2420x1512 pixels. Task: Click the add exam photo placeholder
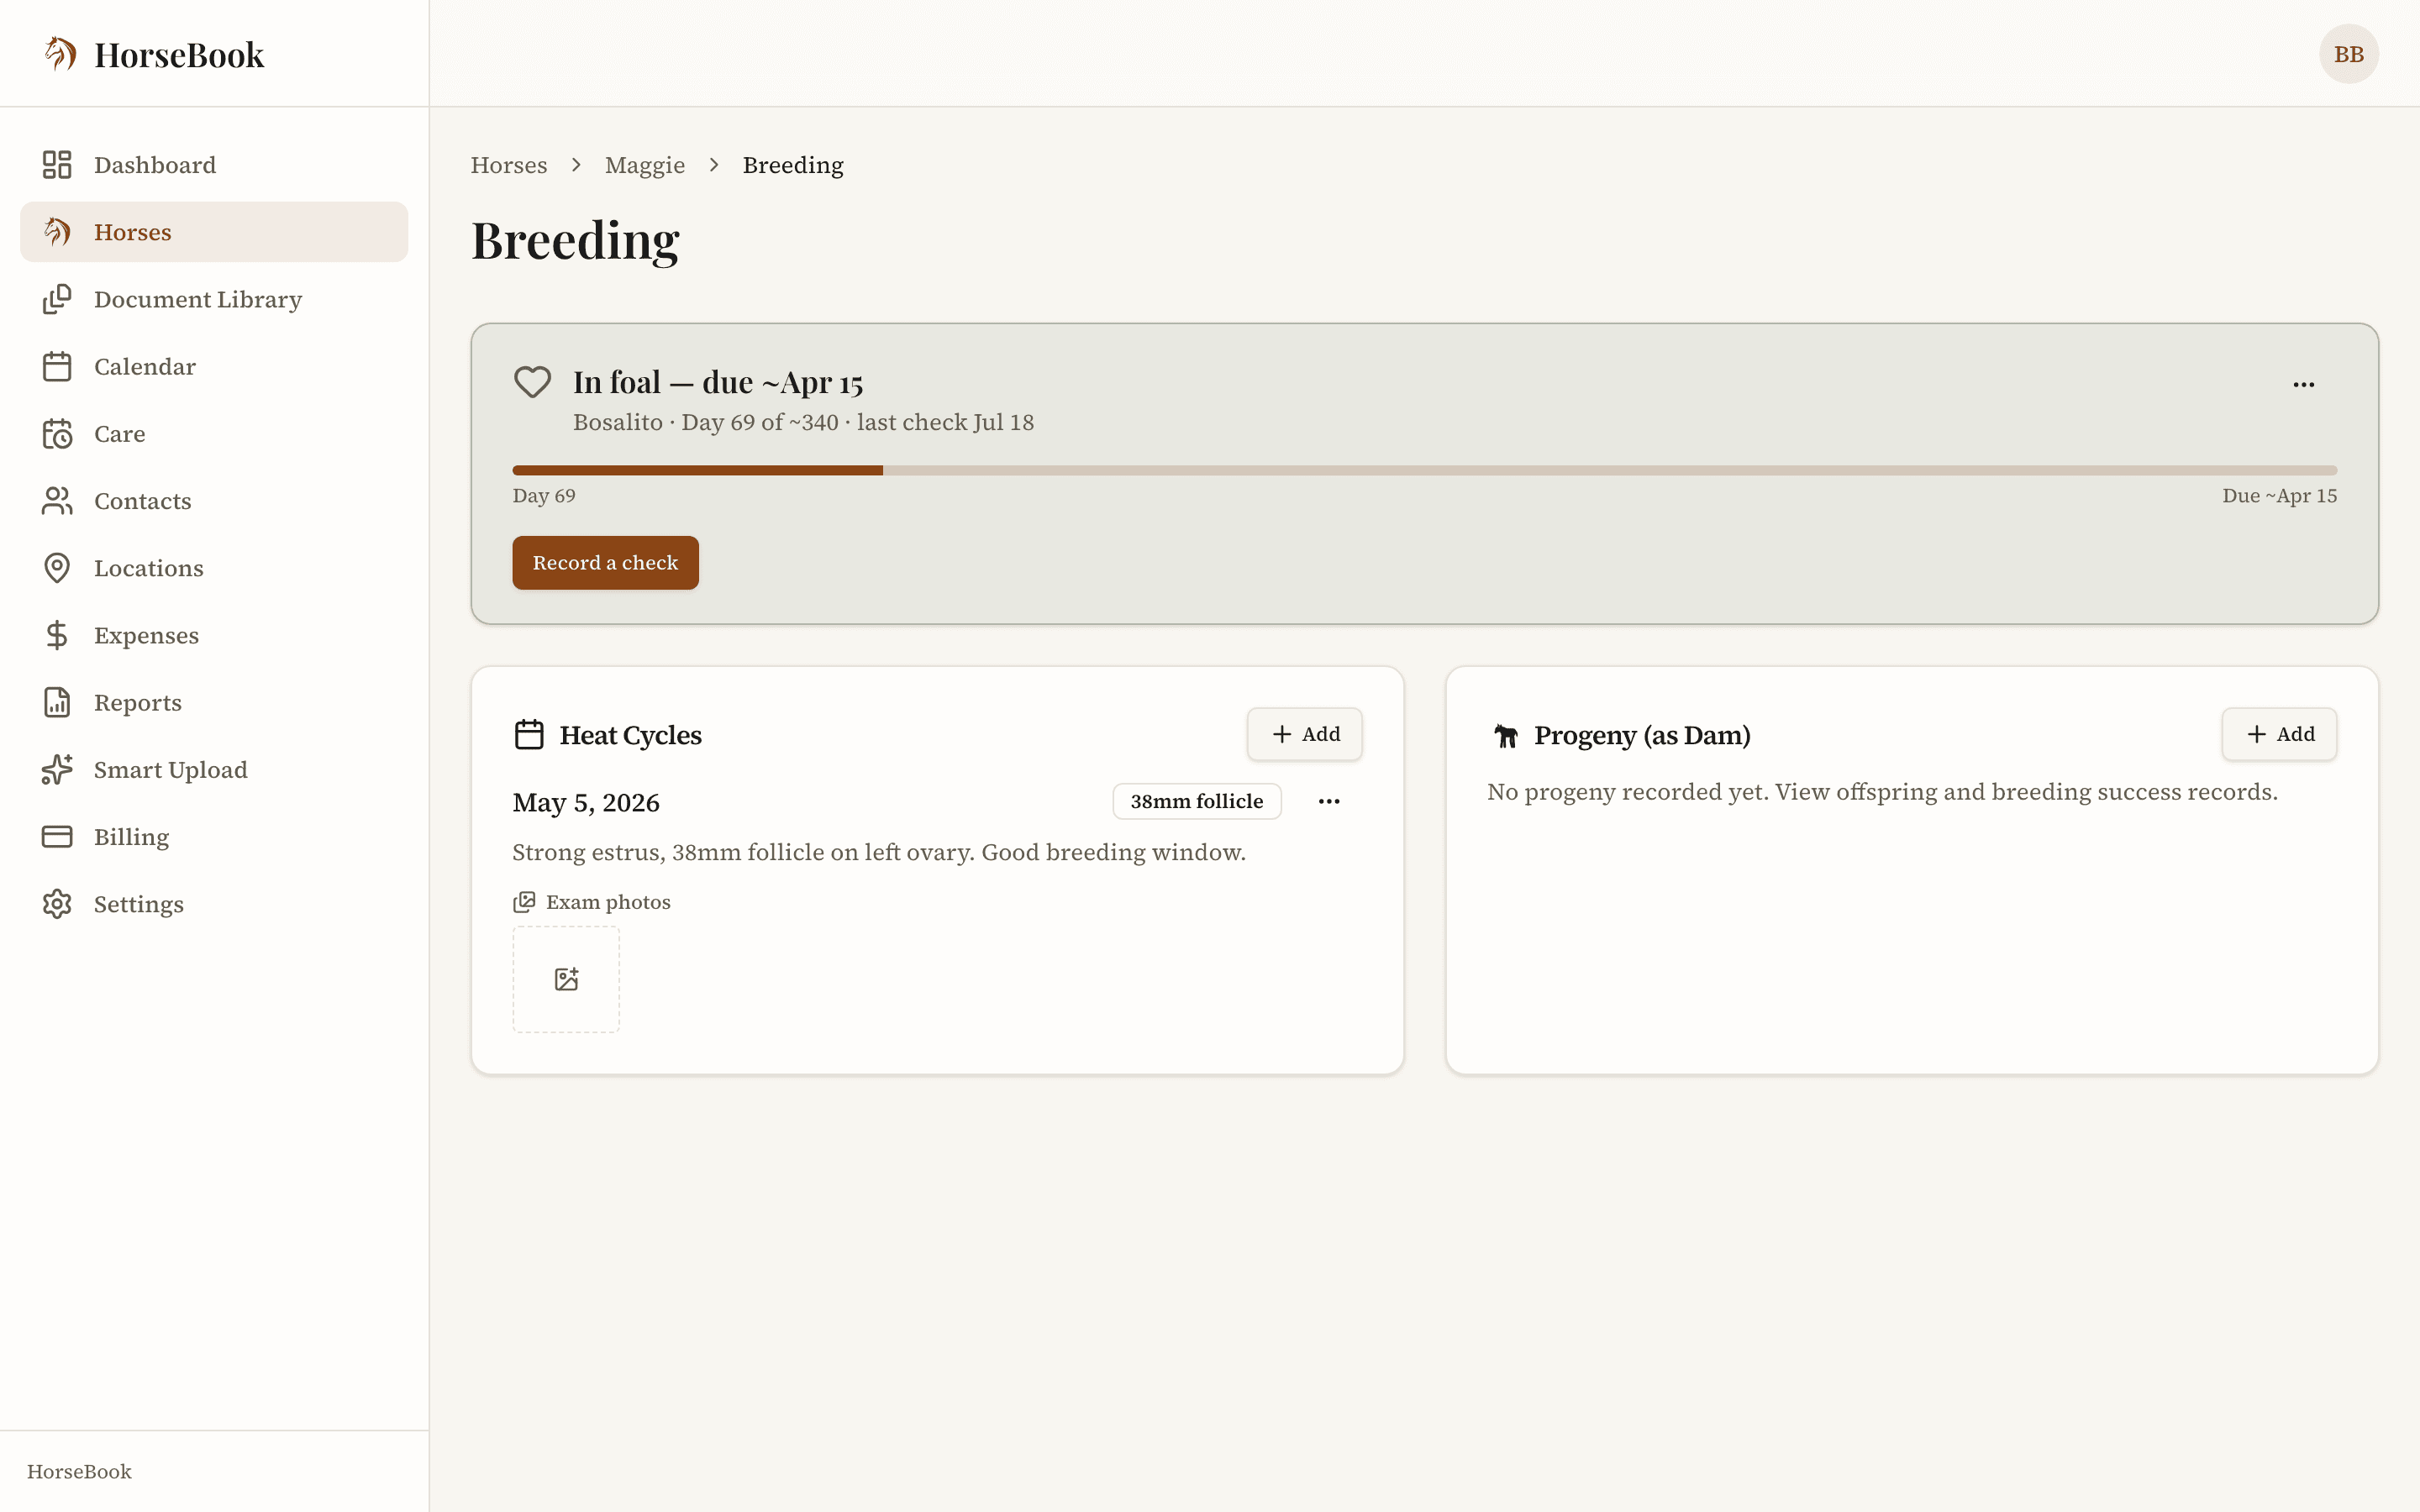coord(566,979)
